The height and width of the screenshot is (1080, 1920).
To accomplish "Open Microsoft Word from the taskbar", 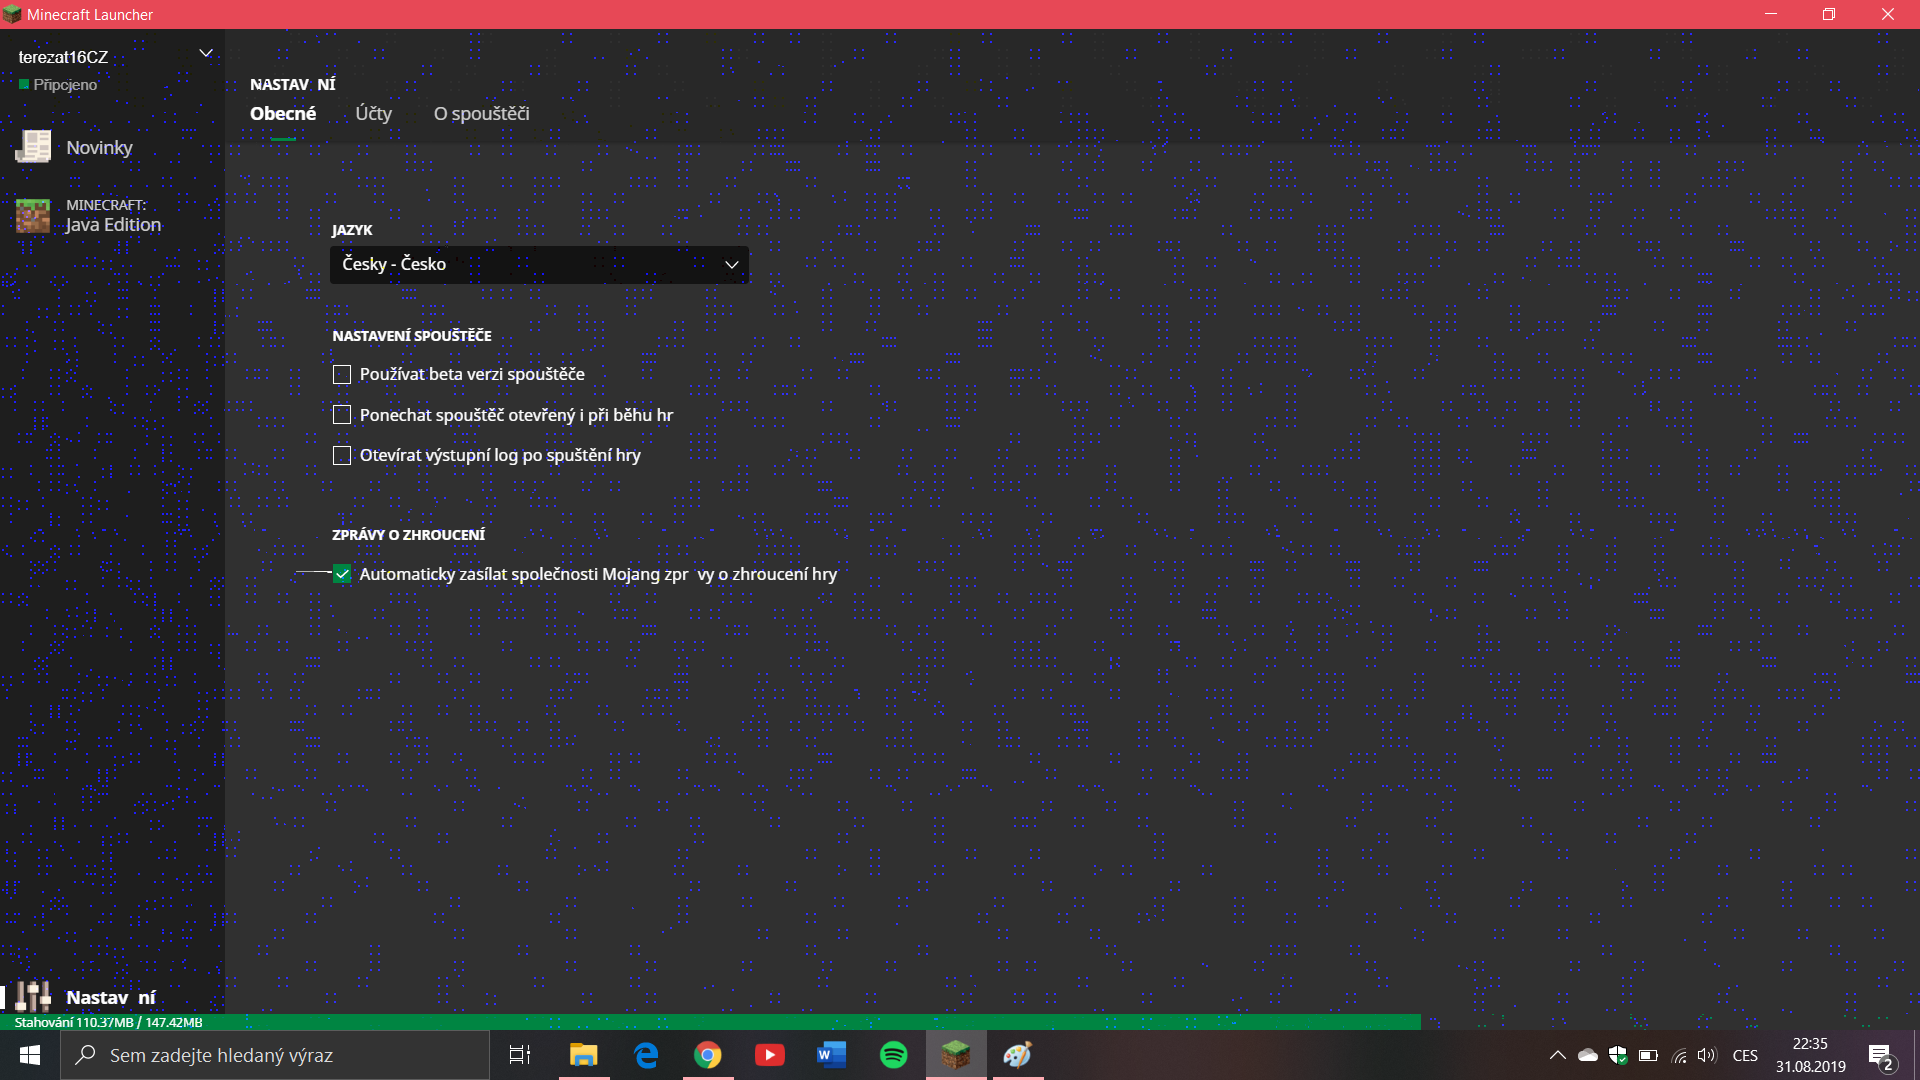I will (x=831, y=1055).
